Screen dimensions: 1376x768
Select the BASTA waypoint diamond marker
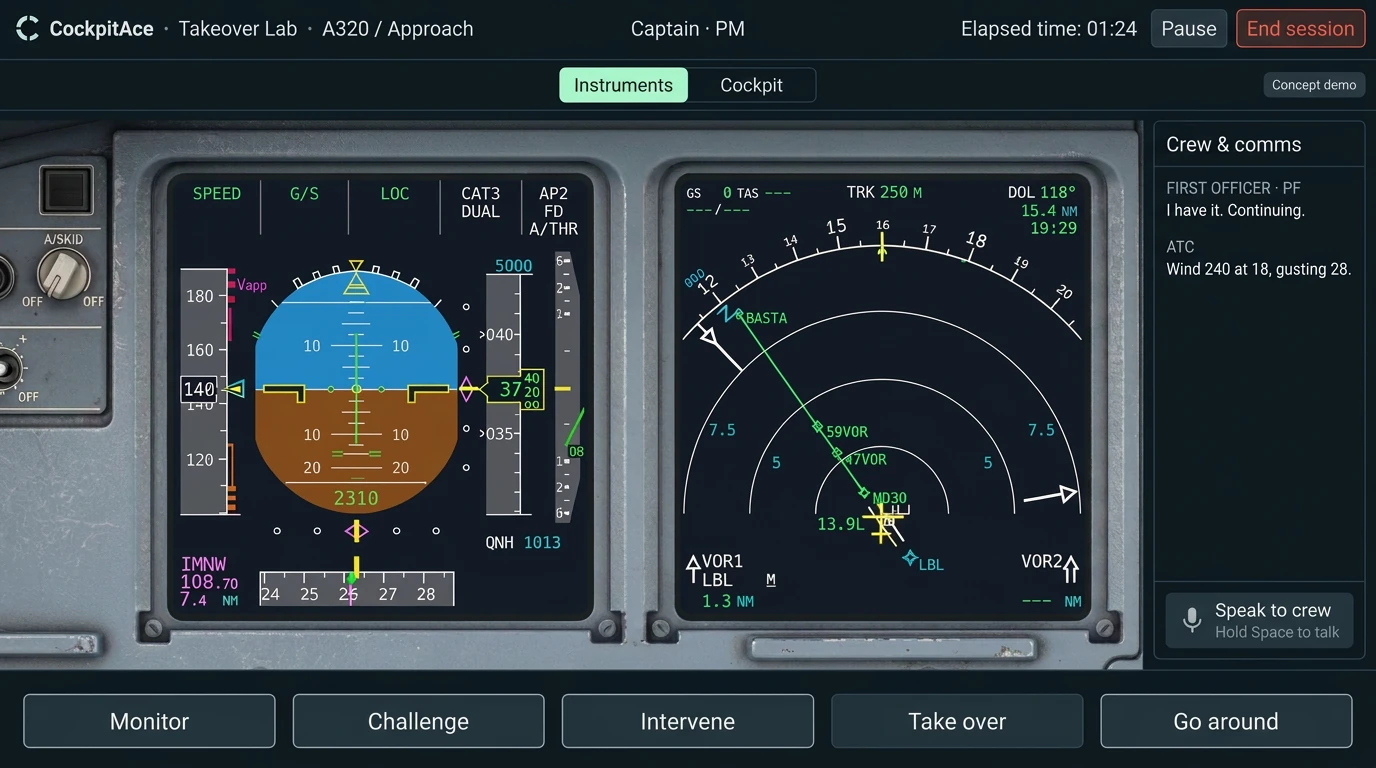tap(739, 315)
